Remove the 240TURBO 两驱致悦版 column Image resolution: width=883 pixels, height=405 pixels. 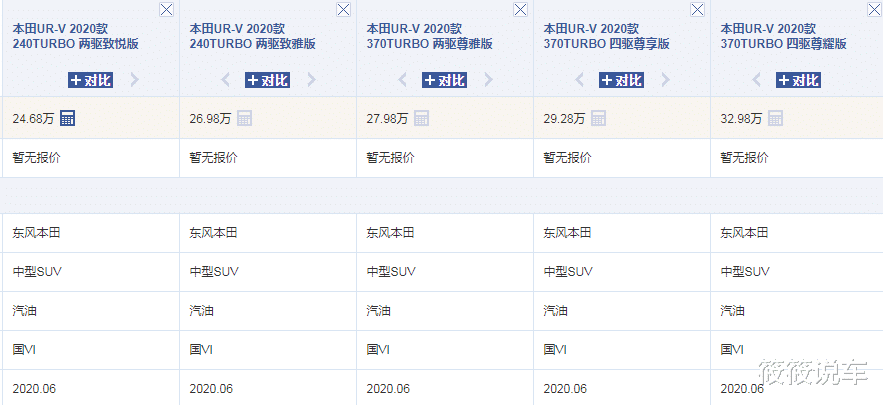pos(166,9)
